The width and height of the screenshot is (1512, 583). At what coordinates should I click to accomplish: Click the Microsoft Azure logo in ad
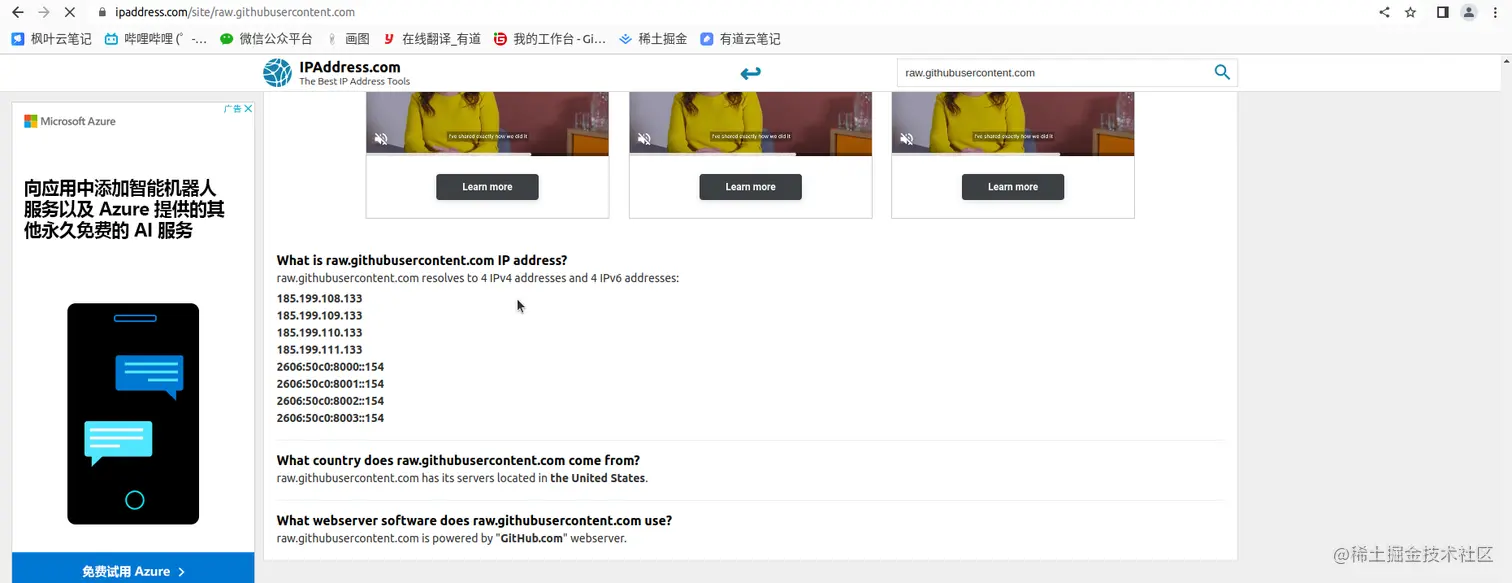click(70, 121)
